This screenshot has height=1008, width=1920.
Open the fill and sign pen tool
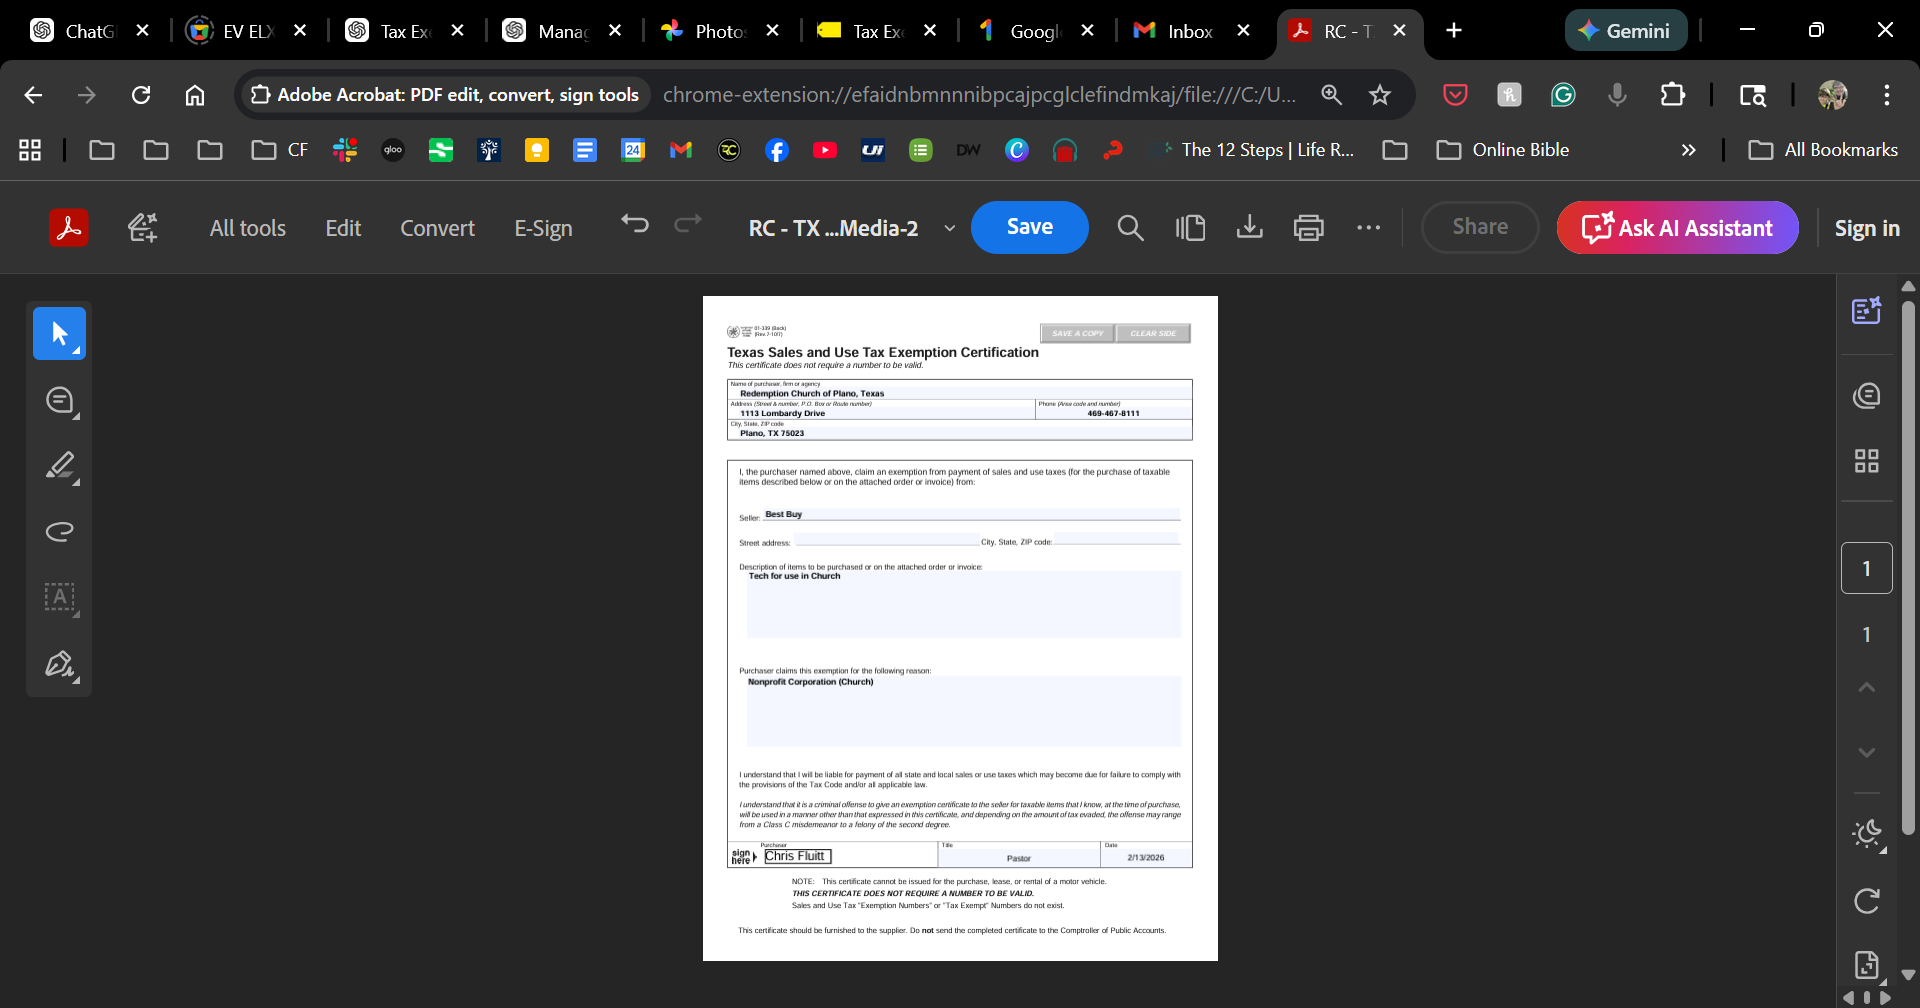pyautogui.click(x=60, y=664)
